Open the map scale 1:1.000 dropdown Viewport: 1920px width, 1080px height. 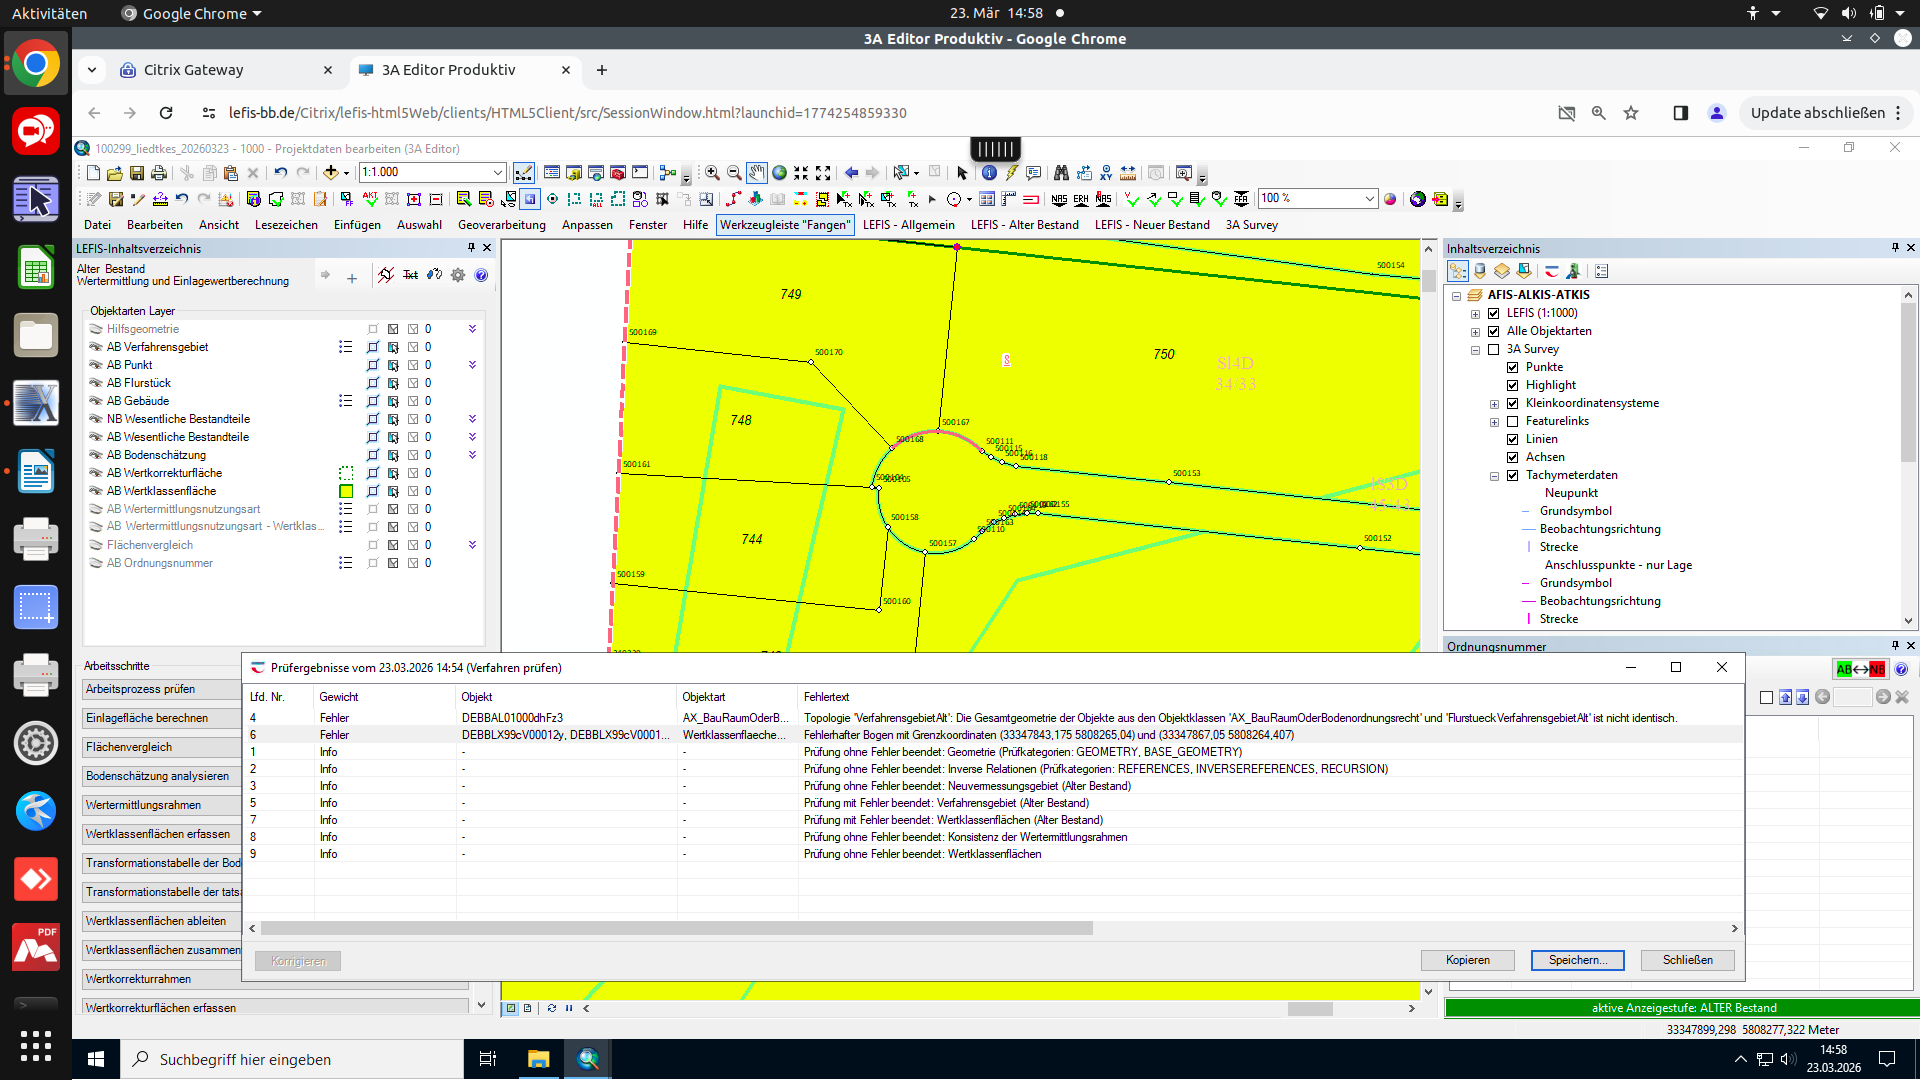tap(497, 172)
